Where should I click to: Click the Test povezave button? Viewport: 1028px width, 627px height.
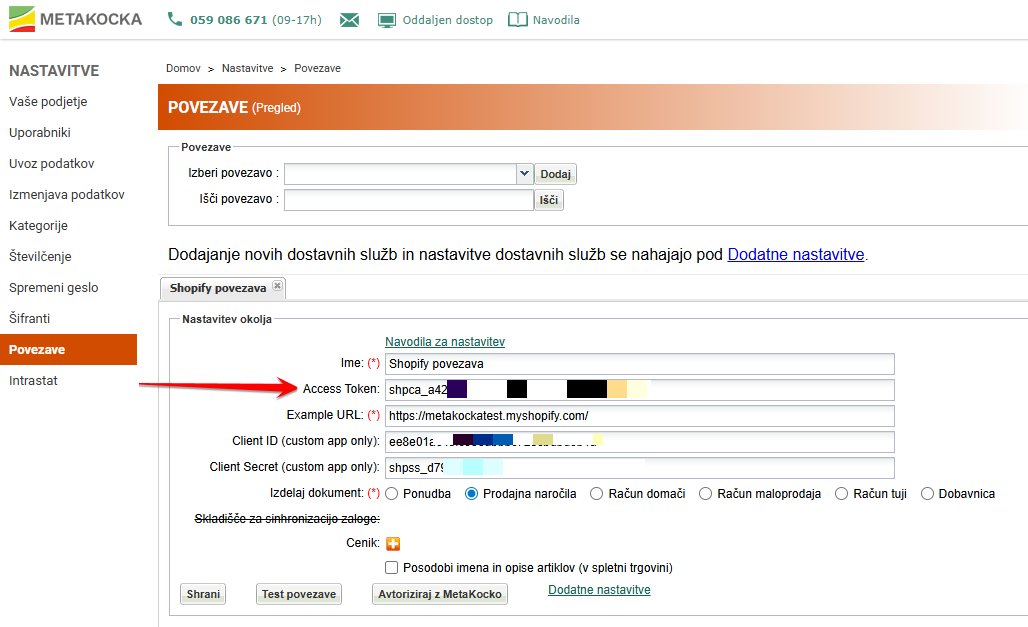[299, 594]
